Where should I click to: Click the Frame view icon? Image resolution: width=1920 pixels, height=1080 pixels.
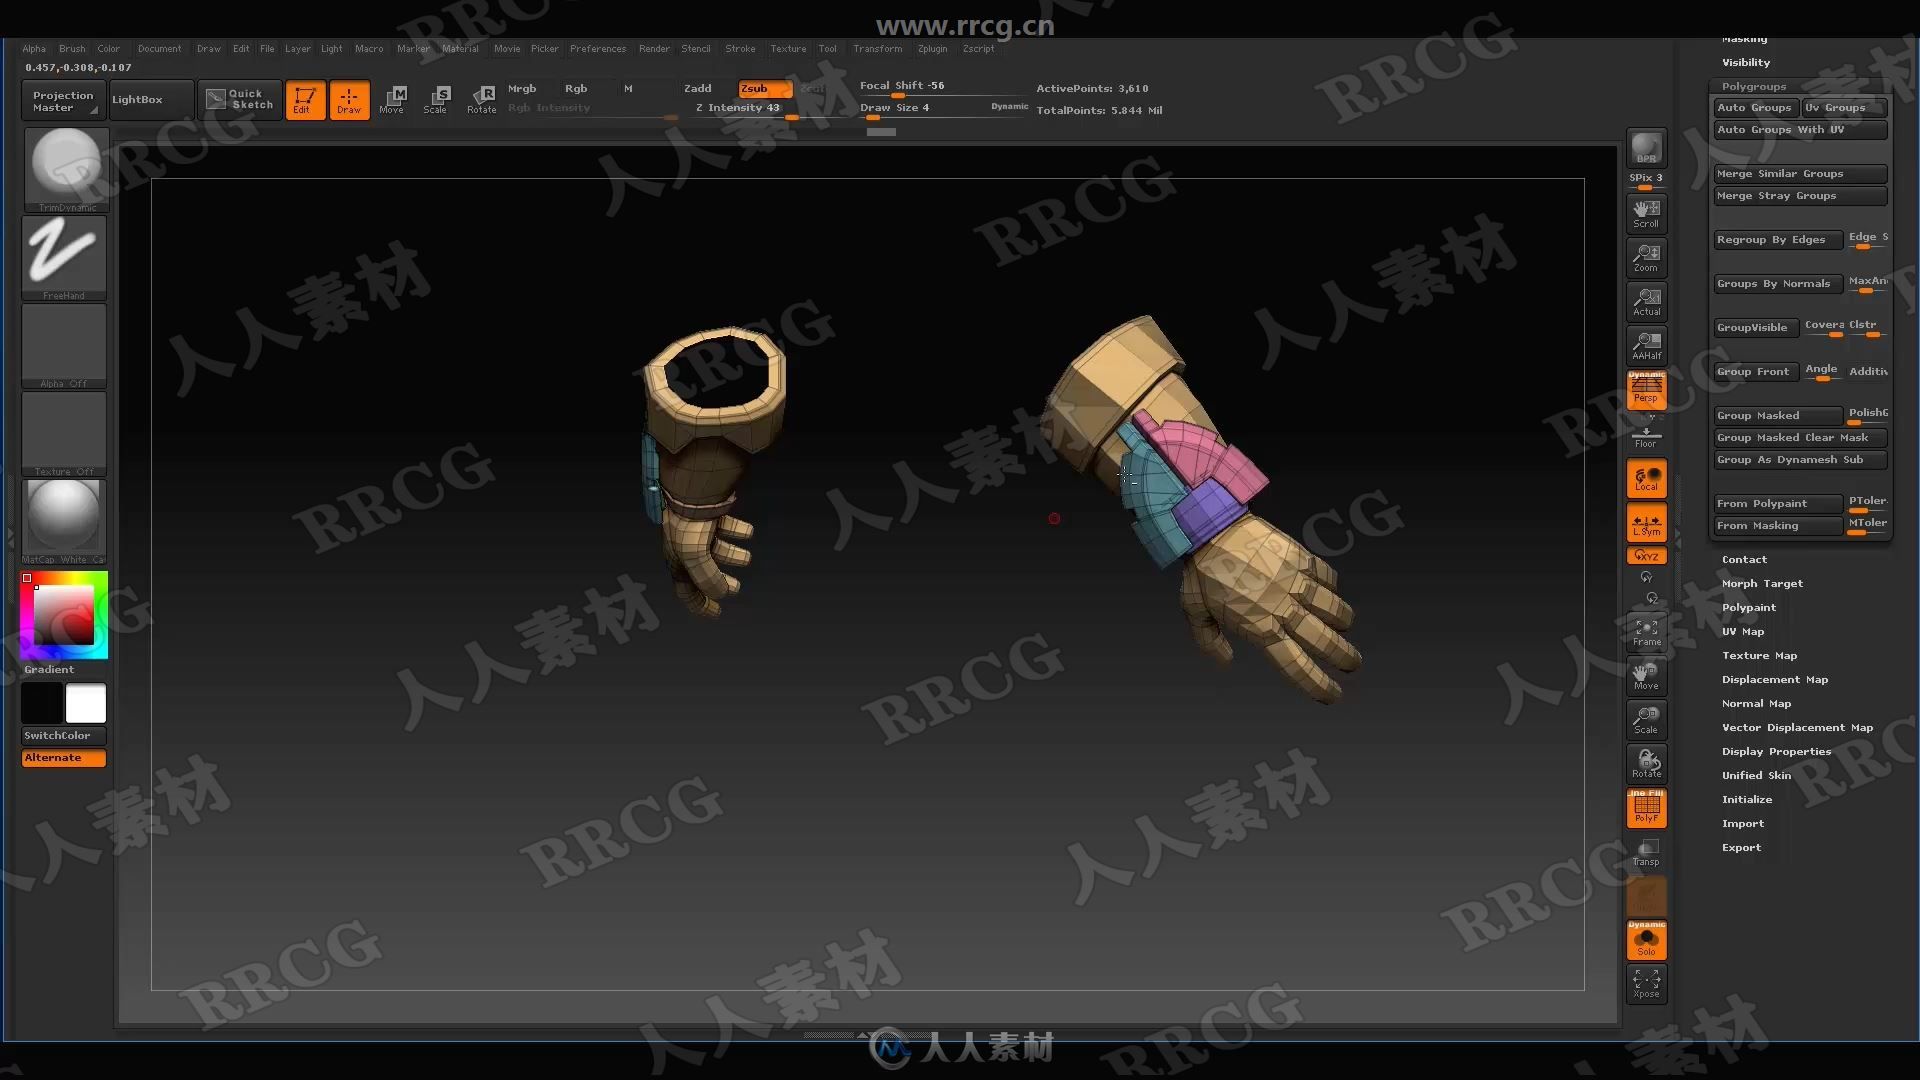(x=1646, y=632)
